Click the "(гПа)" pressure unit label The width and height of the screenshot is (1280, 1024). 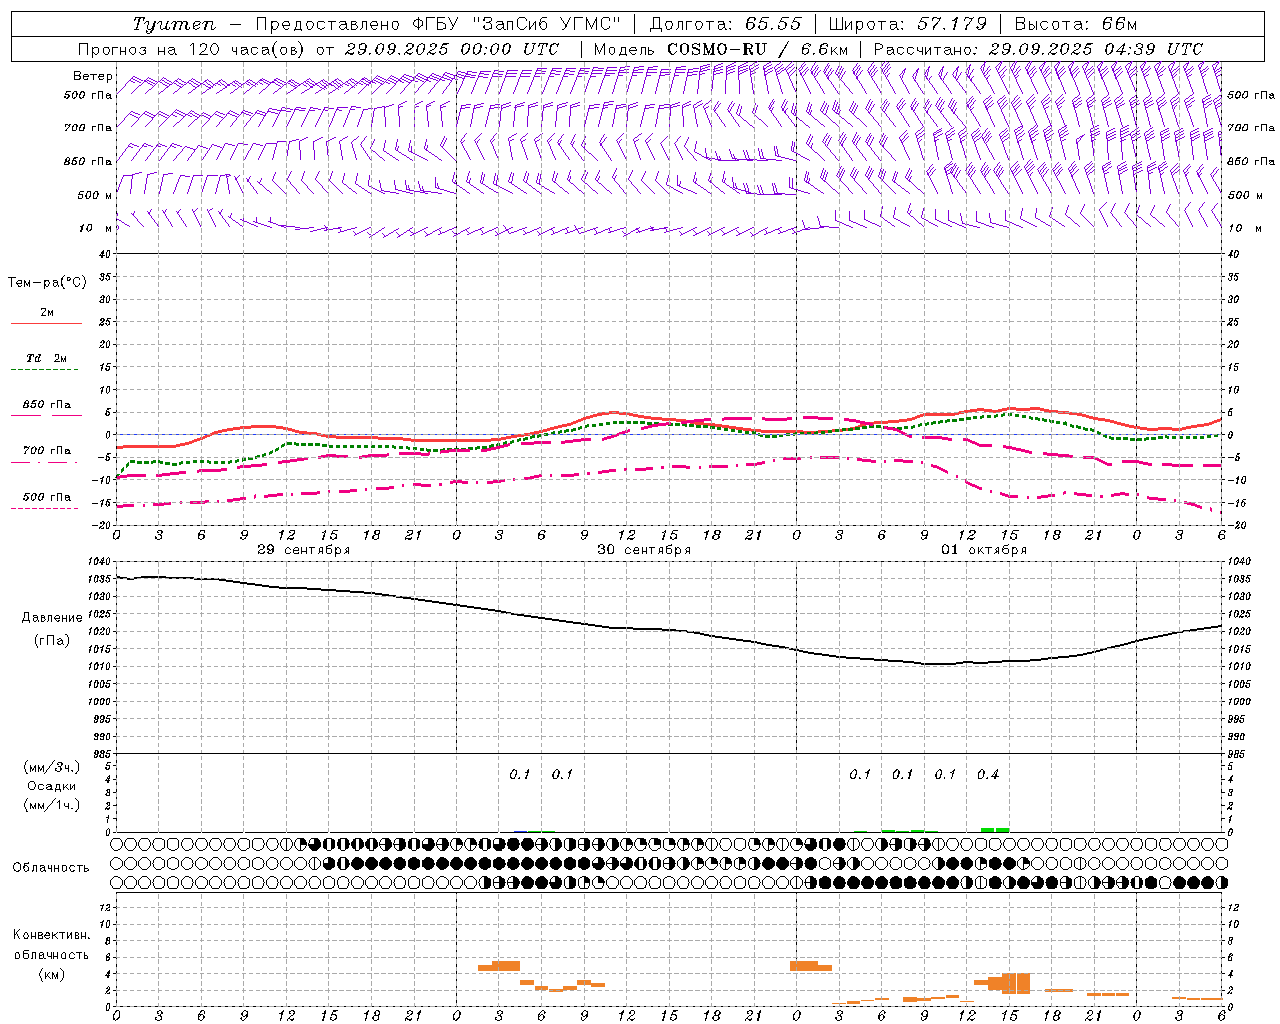coord(52,640)
